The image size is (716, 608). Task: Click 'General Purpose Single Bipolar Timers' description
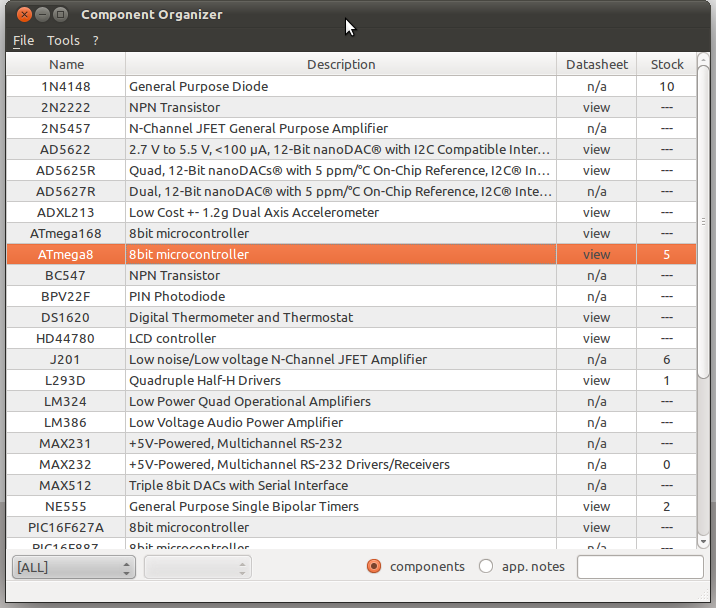click(244, 507)
